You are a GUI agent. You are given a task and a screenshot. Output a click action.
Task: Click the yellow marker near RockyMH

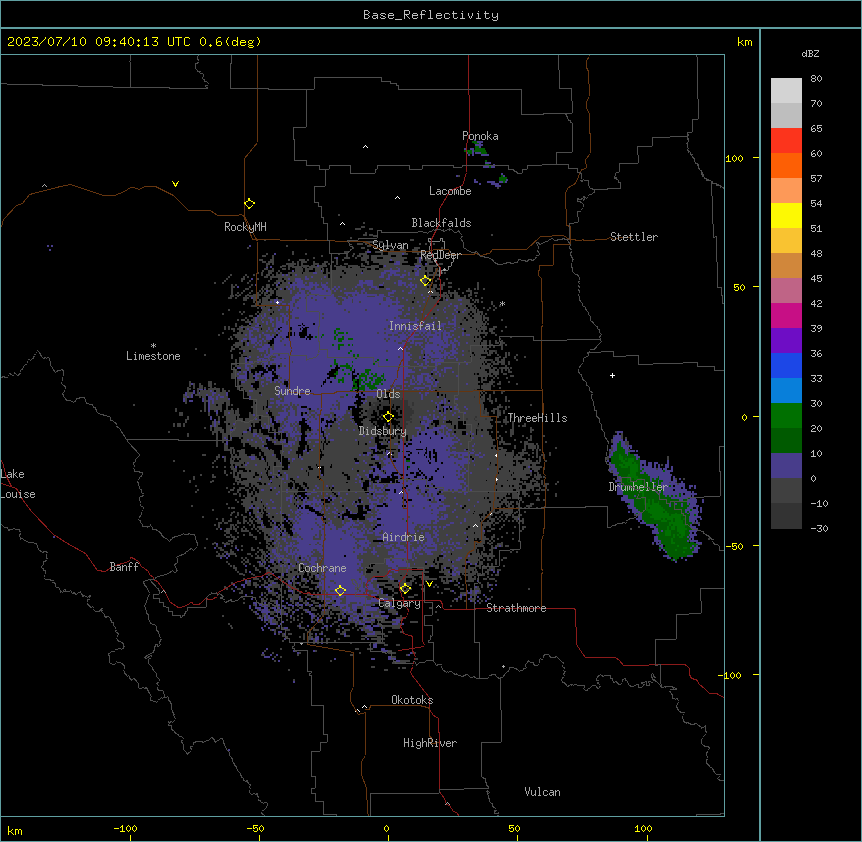click(x=250, y=204)
